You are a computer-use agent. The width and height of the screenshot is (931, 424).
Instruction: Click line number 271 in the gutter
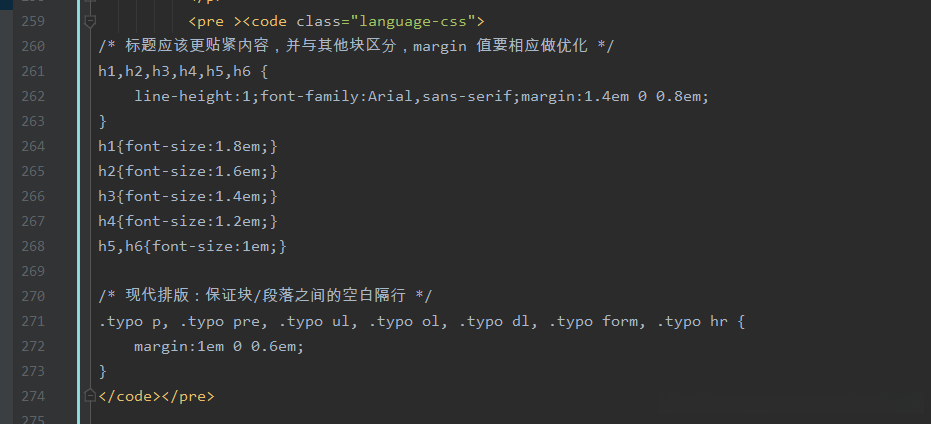click(x=32, y=321)
